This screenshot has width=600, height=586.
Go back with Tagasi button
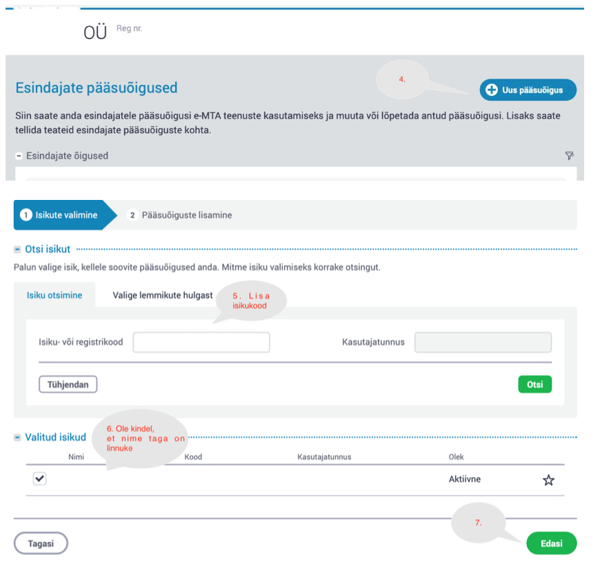(x=41, y=543)
